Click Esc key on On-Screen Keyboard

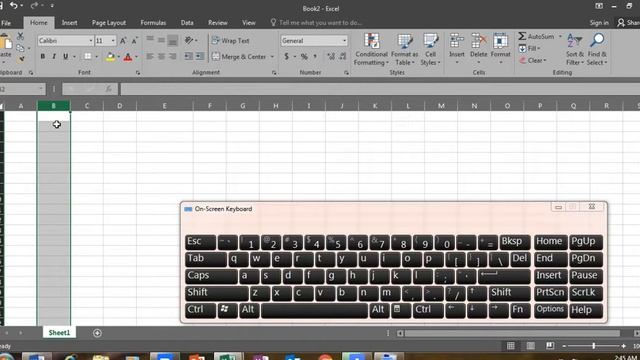pyautogui.click(x=200, y=242)
